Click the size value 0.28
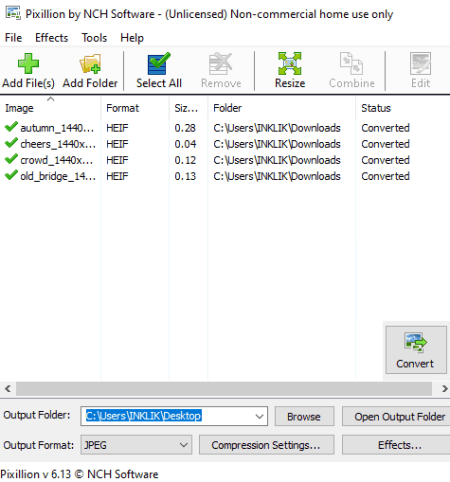450x482 pixels. coord(185,128)
